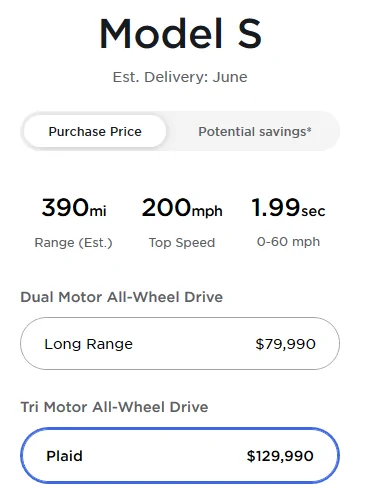Viewport: 367px width, 493px height.
Task: Click the 'Long Range' name text
Action: click(89, 344)
